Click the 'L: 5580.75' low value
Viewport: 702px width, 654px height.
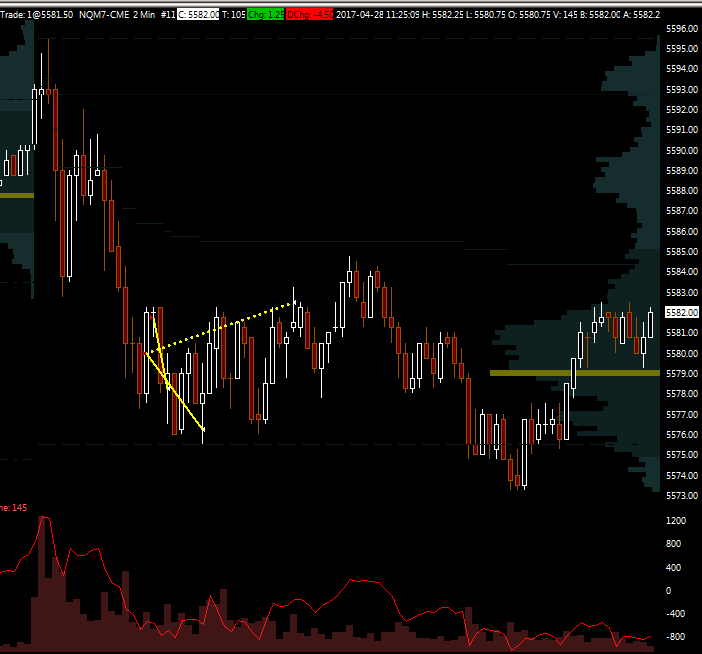tap(485, 15)
